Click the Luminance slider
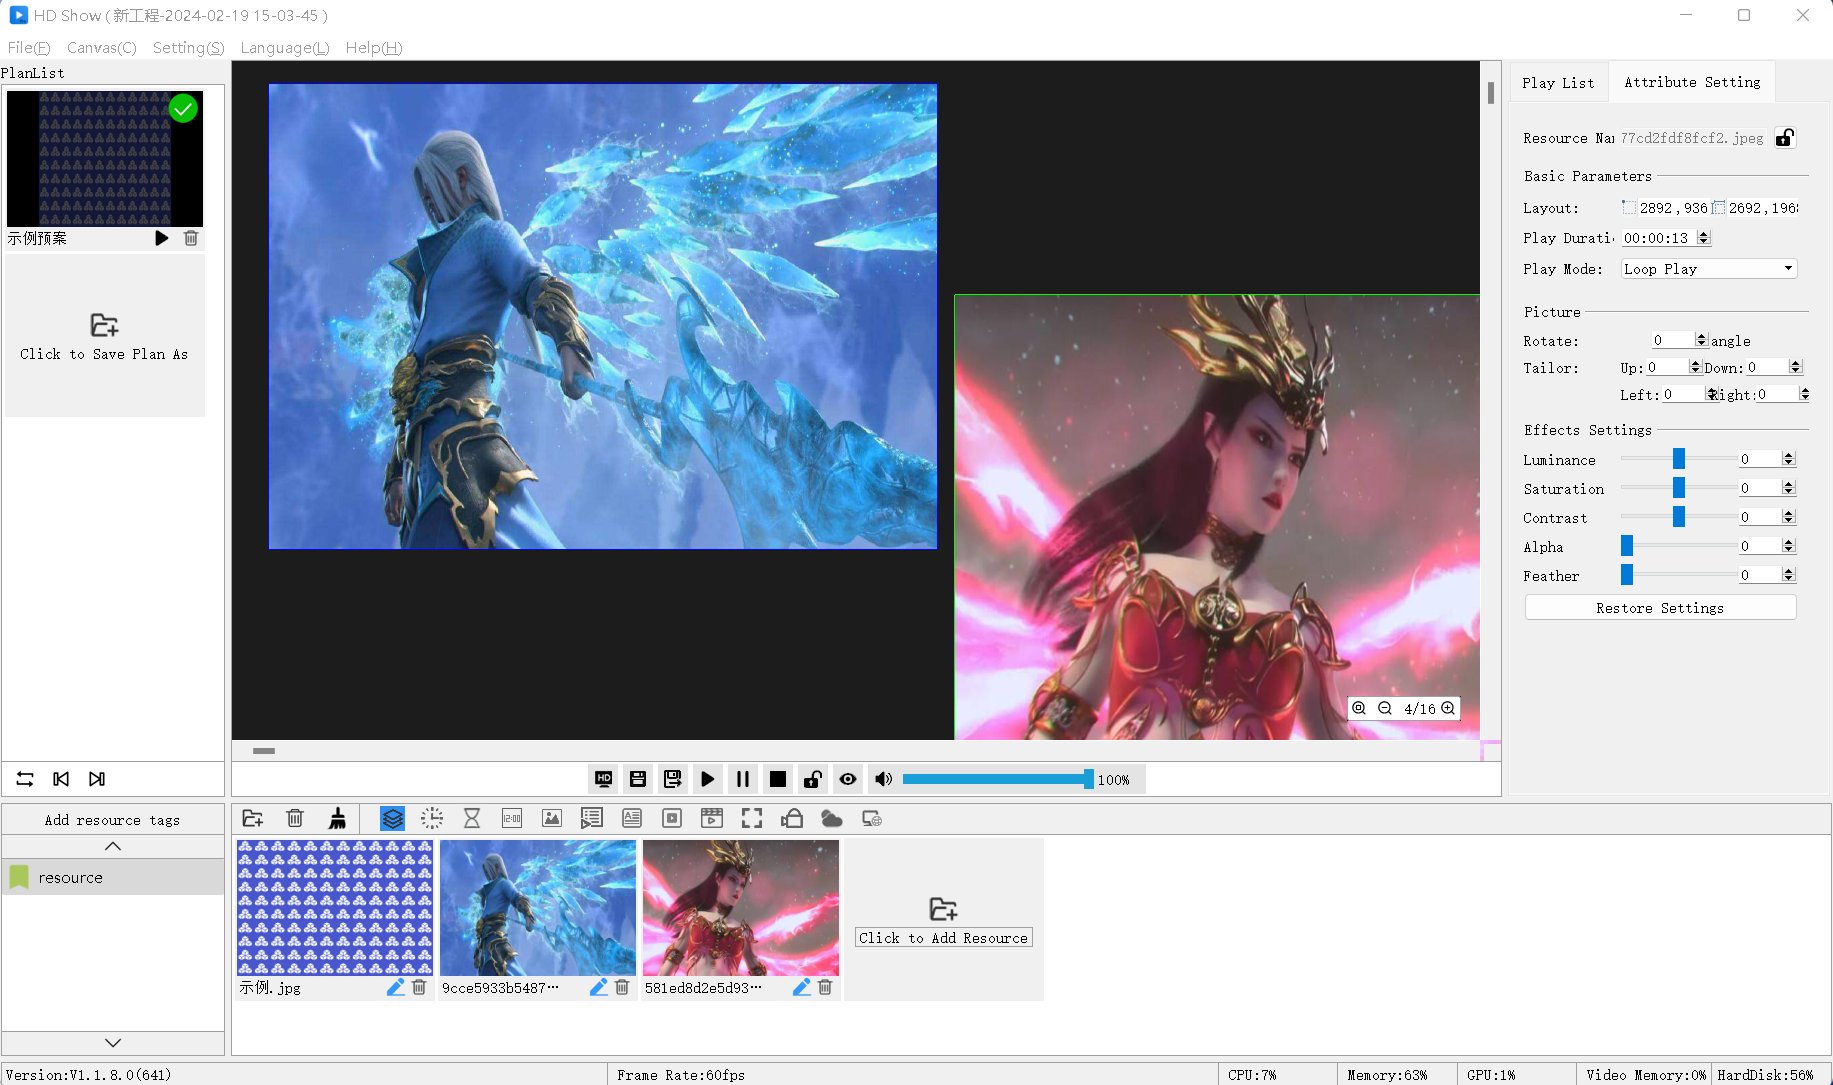Image resolution: width=1833 pixels, height=1085 pixels. pyautogui.click(x=1678, y=459)
